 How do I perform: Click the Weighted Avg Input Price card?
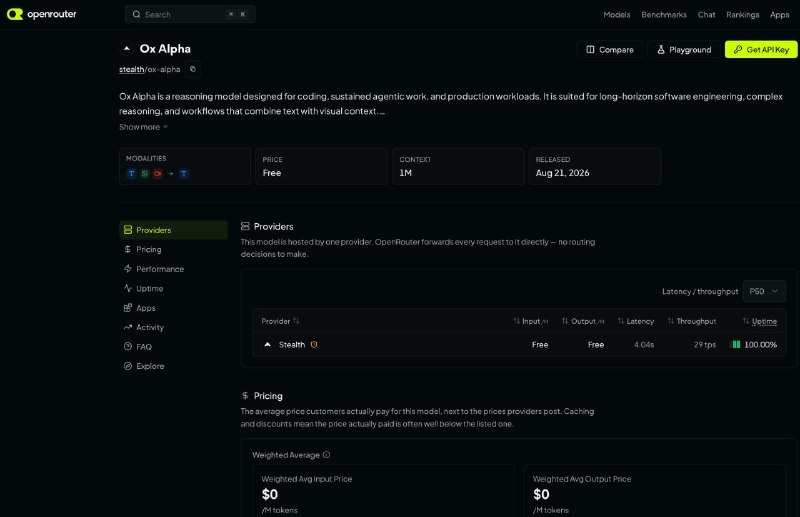pos(383,491)
